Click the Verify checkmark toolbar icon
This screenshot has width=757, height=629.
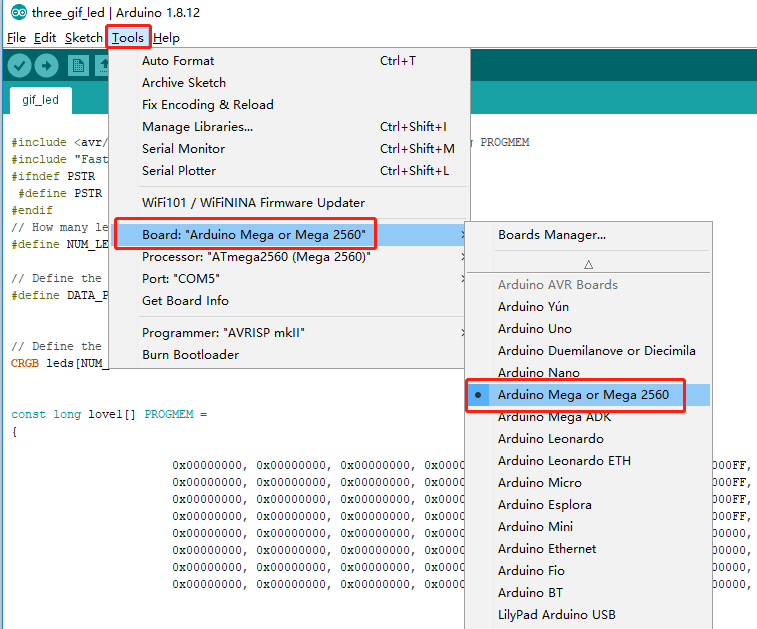click(19, 66)
